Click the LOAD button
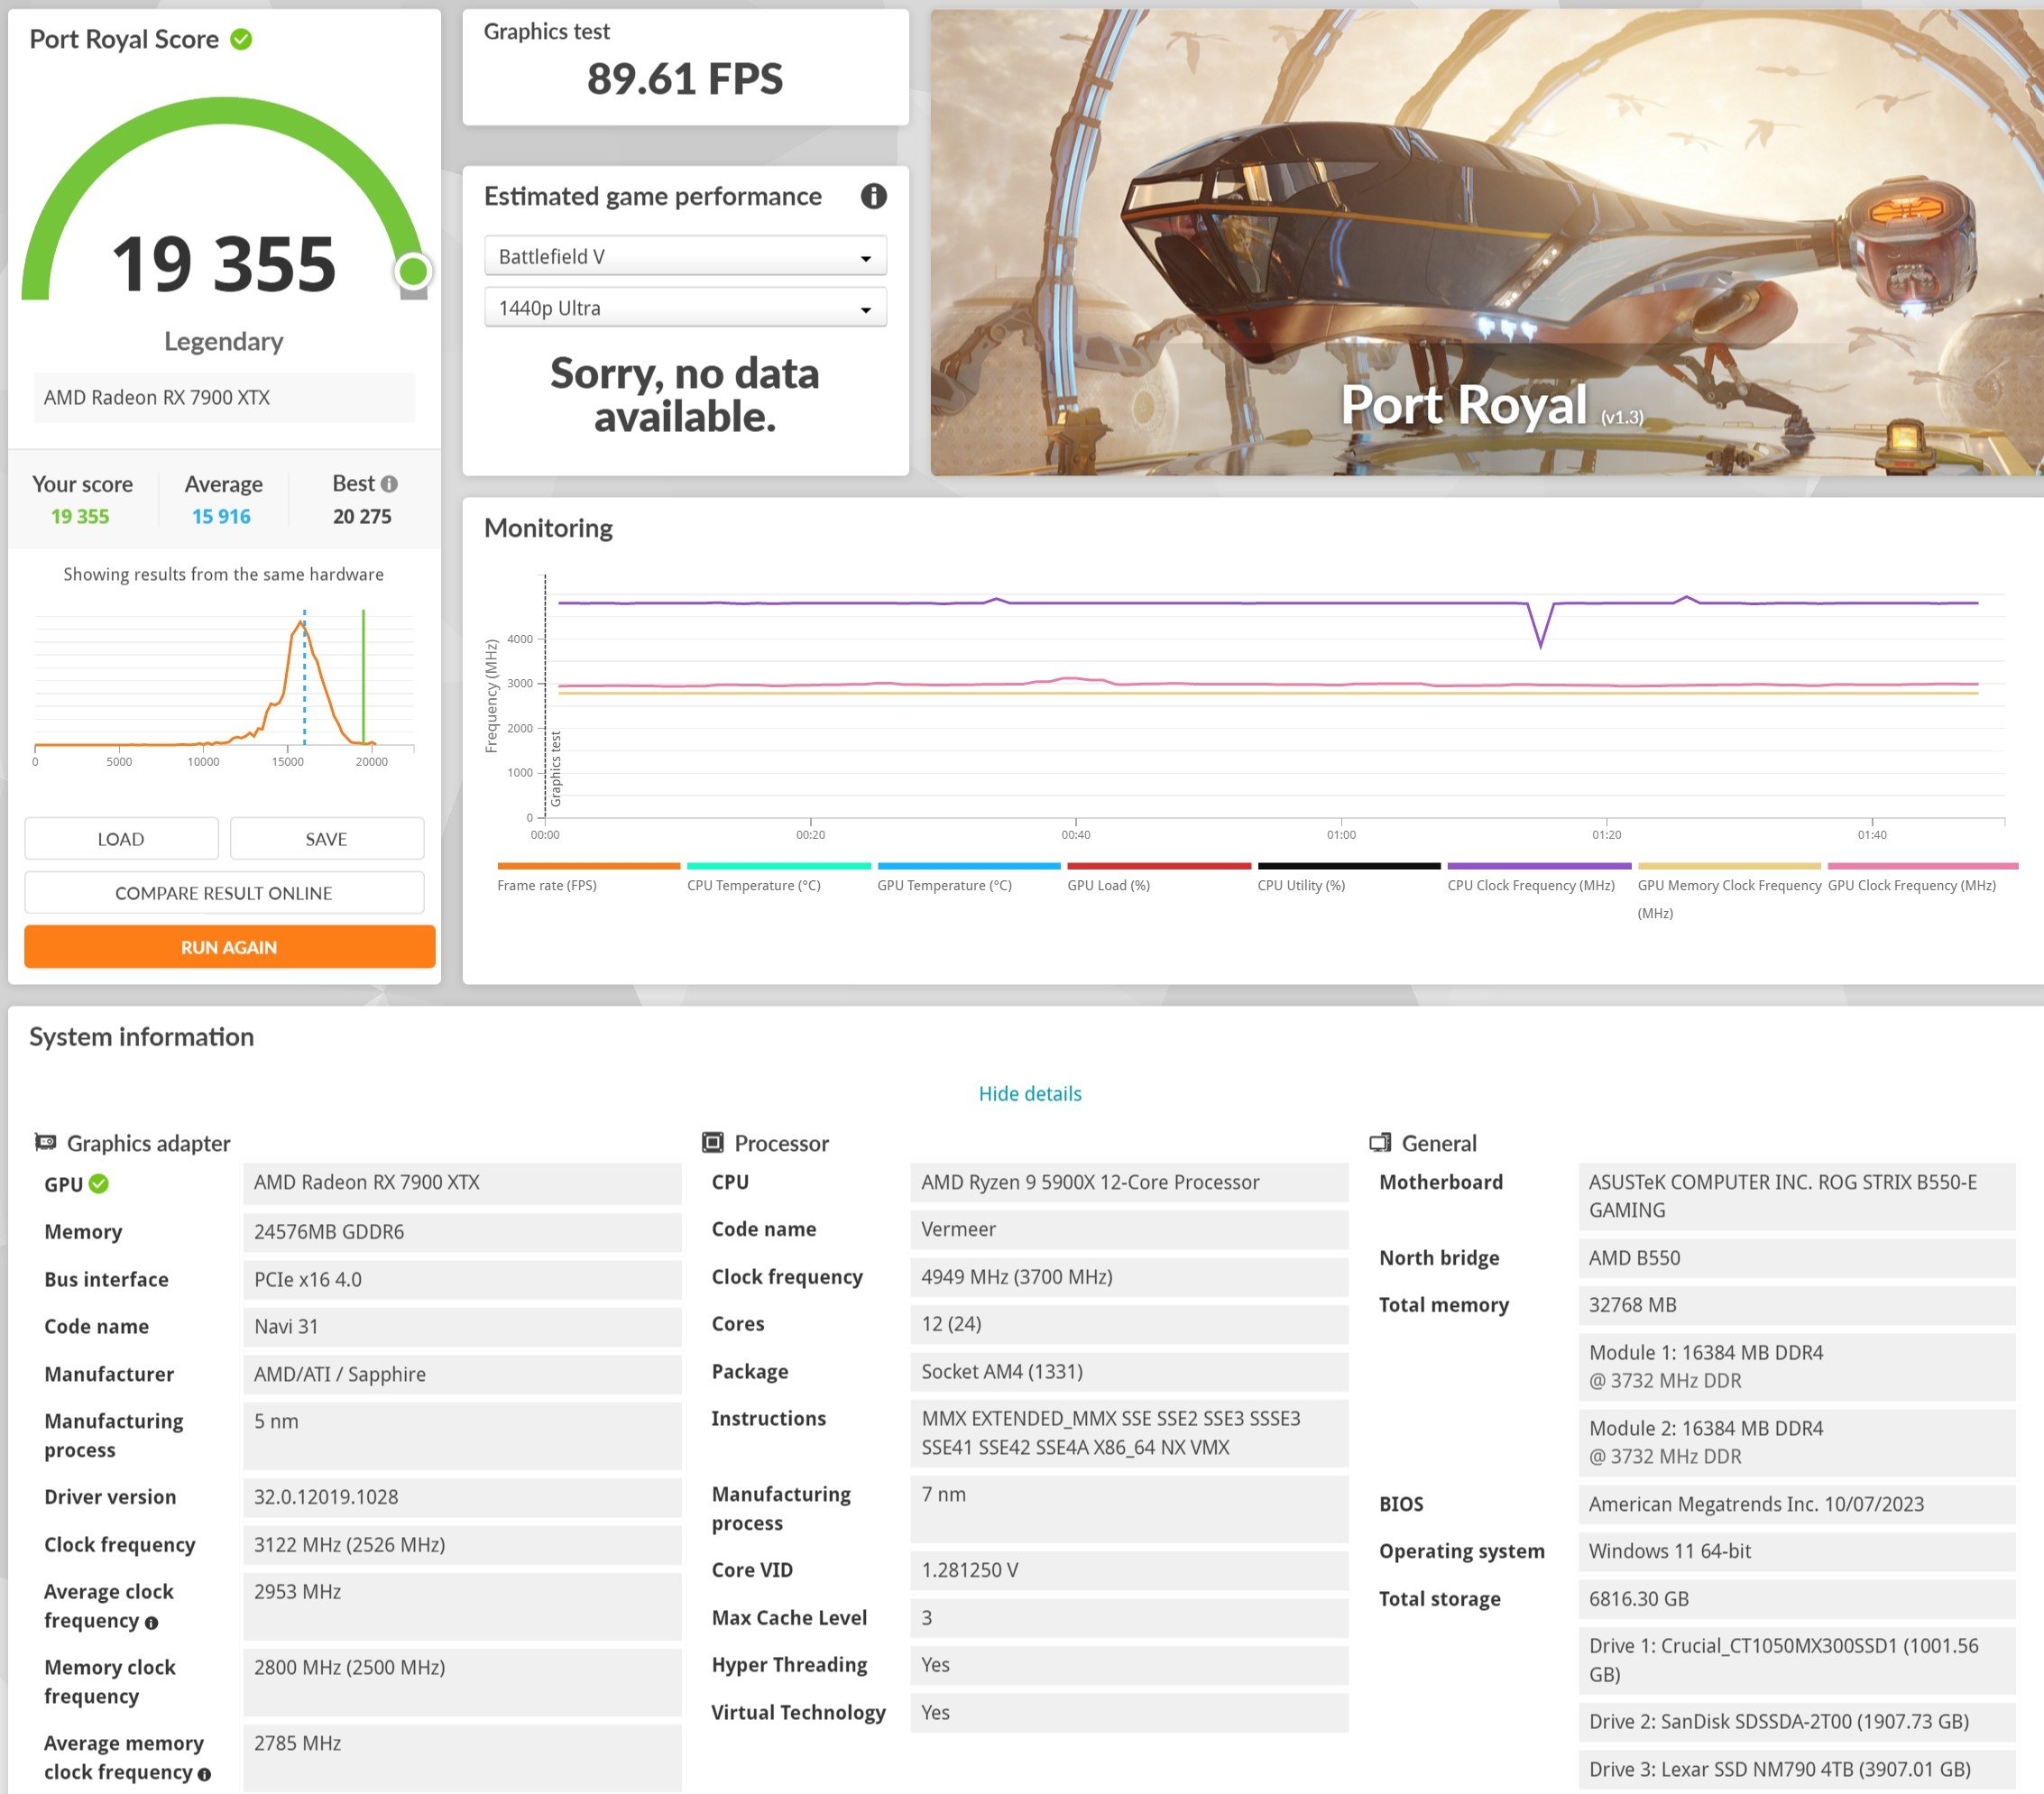 tap(121, 839)
